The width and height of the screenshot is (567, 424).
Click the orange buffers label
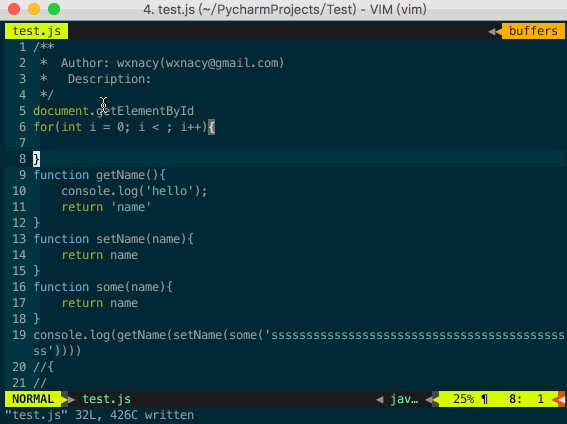(533, 31)
